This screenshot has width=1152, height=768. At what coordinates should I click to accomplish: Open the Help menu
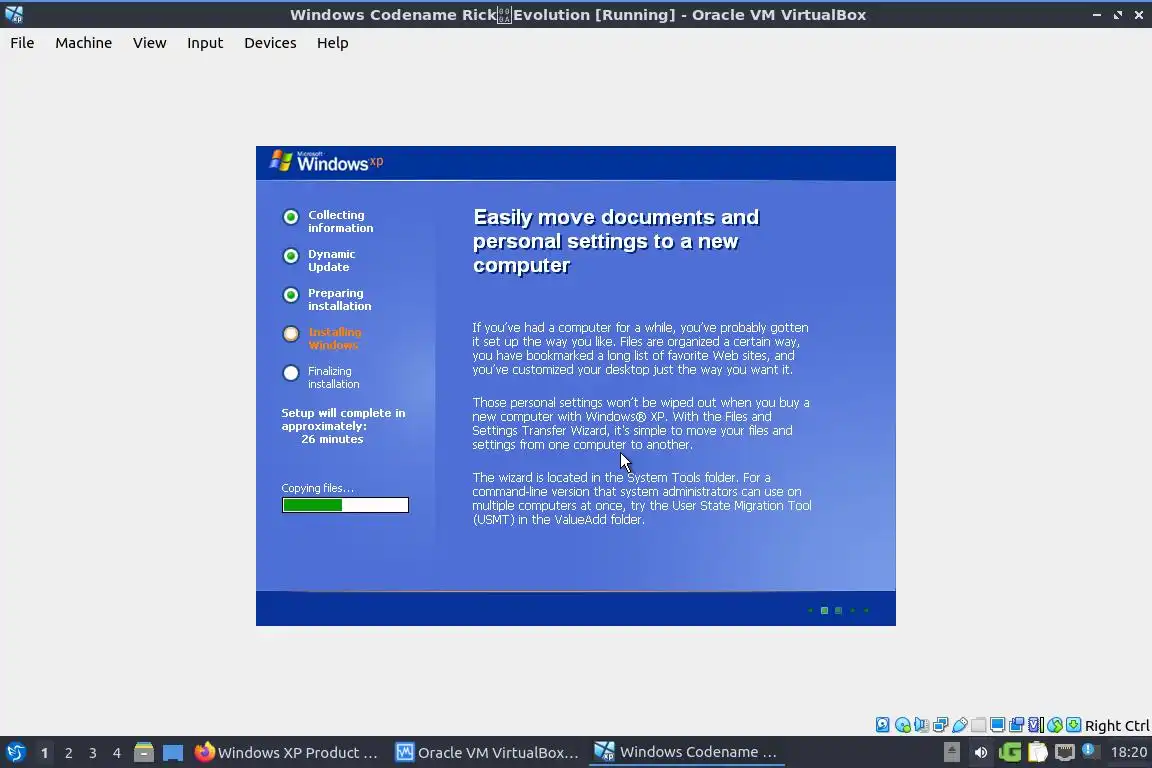click(333, 43)
